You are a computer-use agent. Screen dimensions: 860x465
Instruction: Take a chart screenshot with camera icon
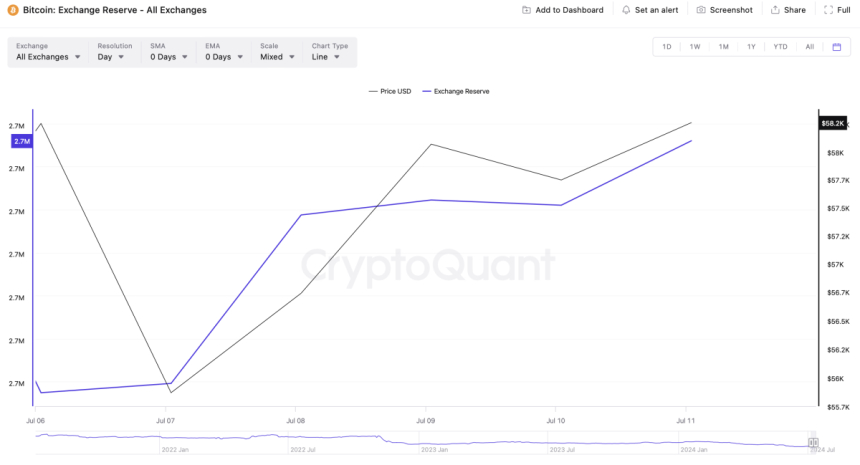tap(701, 10)
